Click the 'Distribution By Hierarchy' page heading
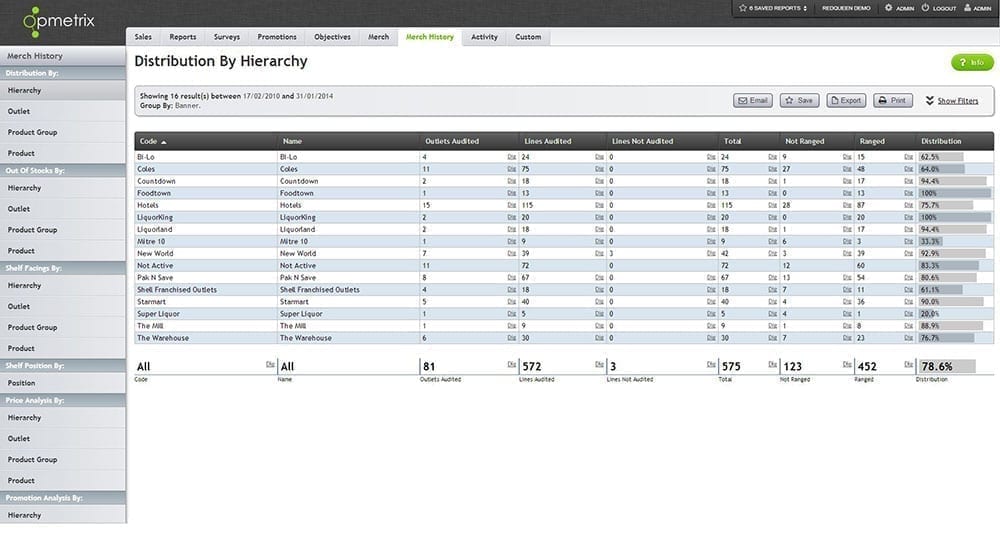Screen dimensions: 1000x533 point(221,61)
